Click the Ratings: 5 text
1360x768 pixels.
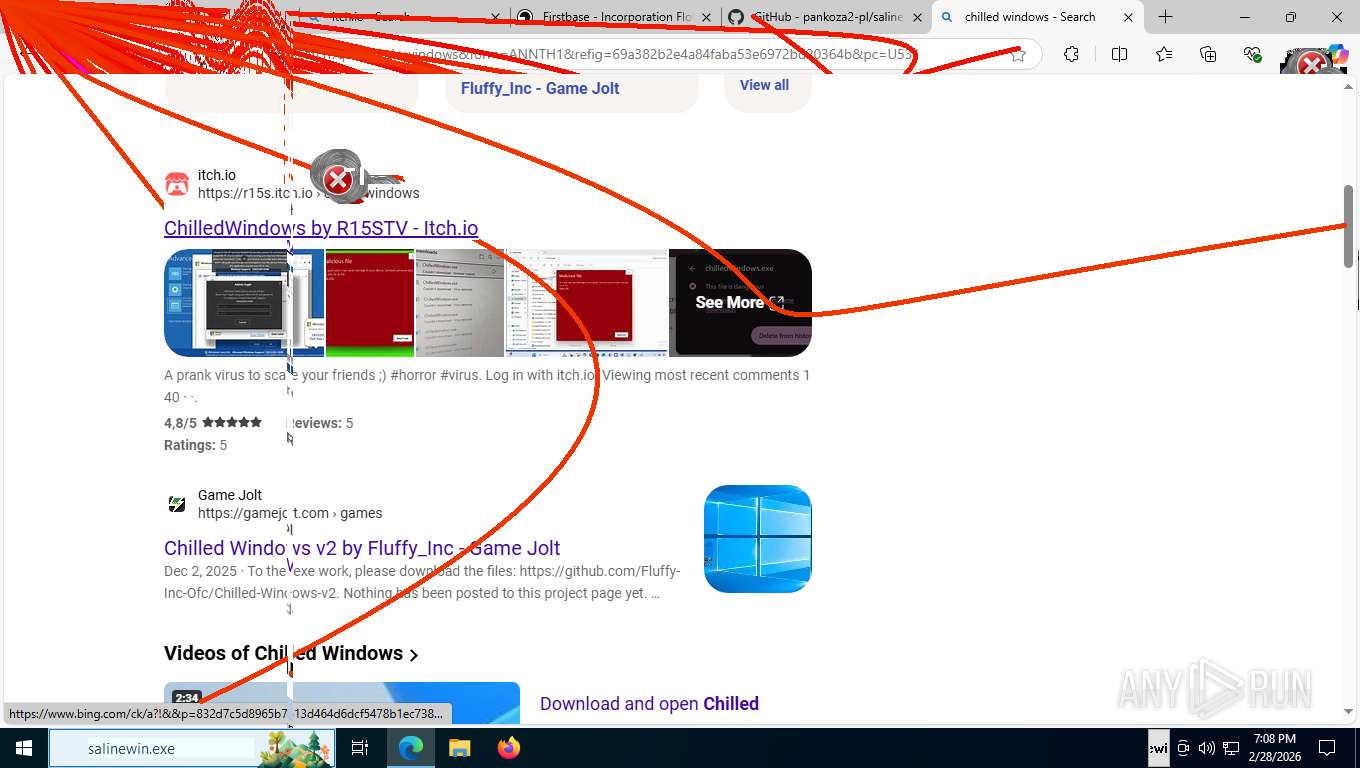click(x=195, y=445)
